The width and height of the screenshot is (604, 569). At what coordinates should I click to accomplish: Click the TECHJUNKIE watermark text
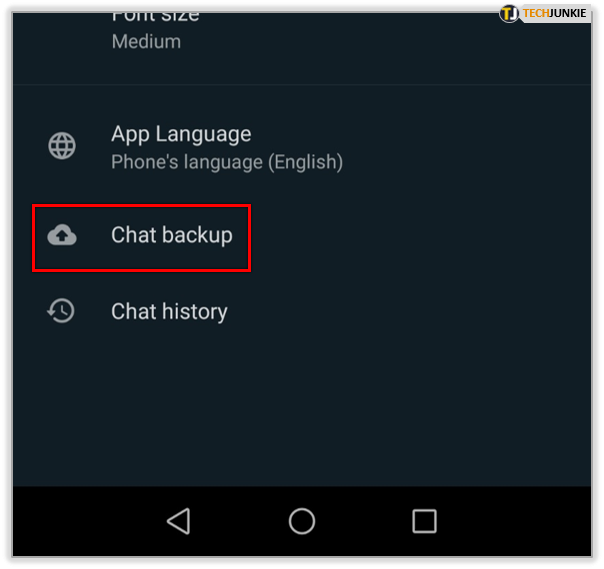click(x=555, y=13)
